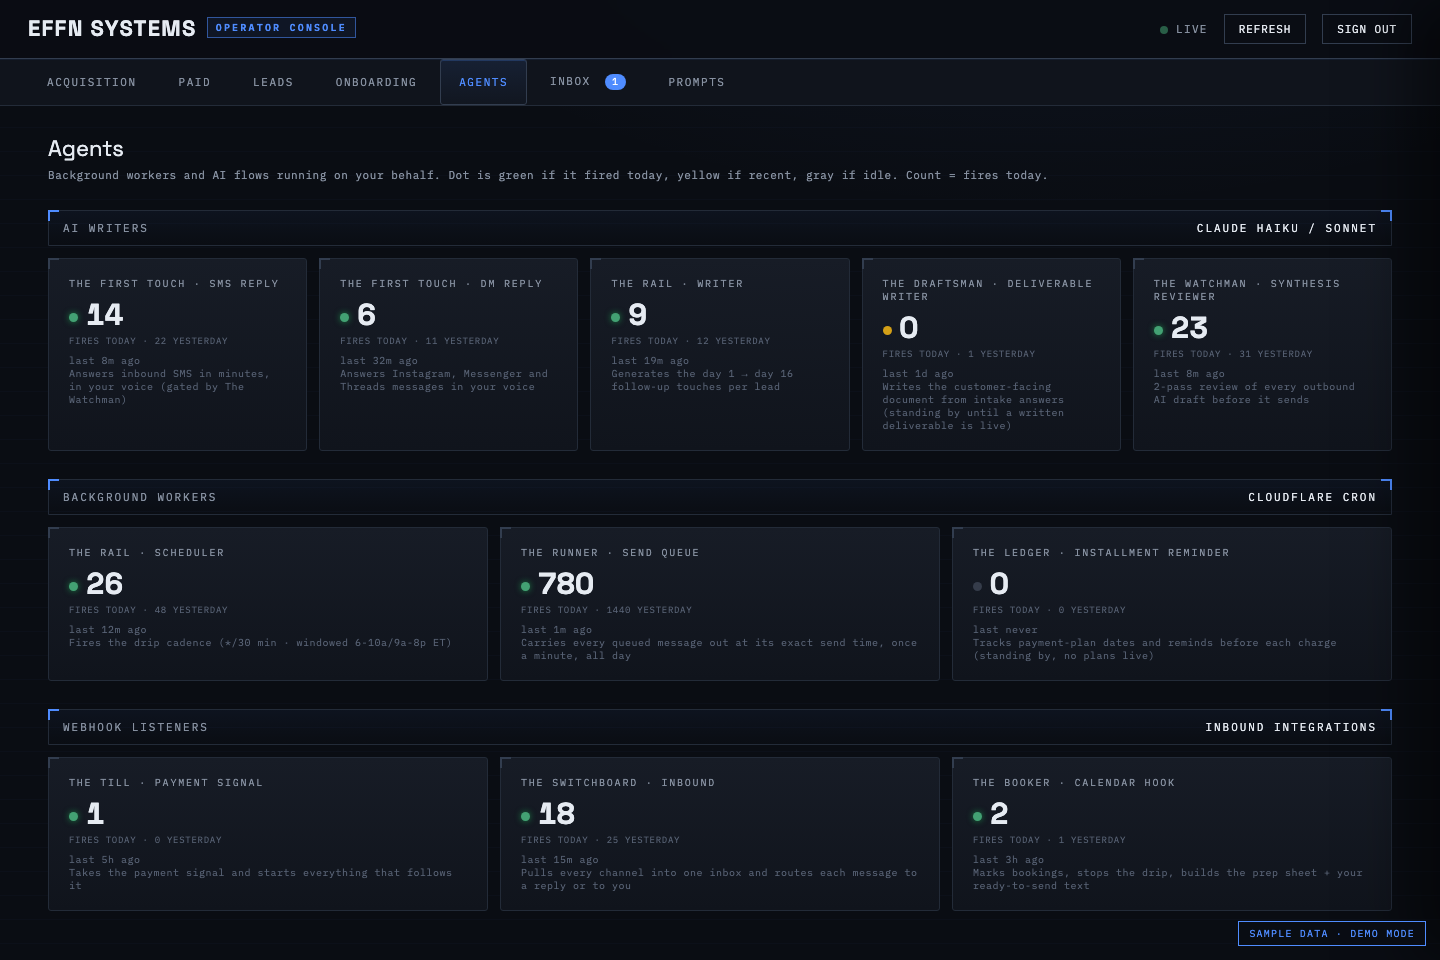Open The First Touch SMS Reply card title
The height and width of the screenshot is (960, 1440).
tap(174, 284)
